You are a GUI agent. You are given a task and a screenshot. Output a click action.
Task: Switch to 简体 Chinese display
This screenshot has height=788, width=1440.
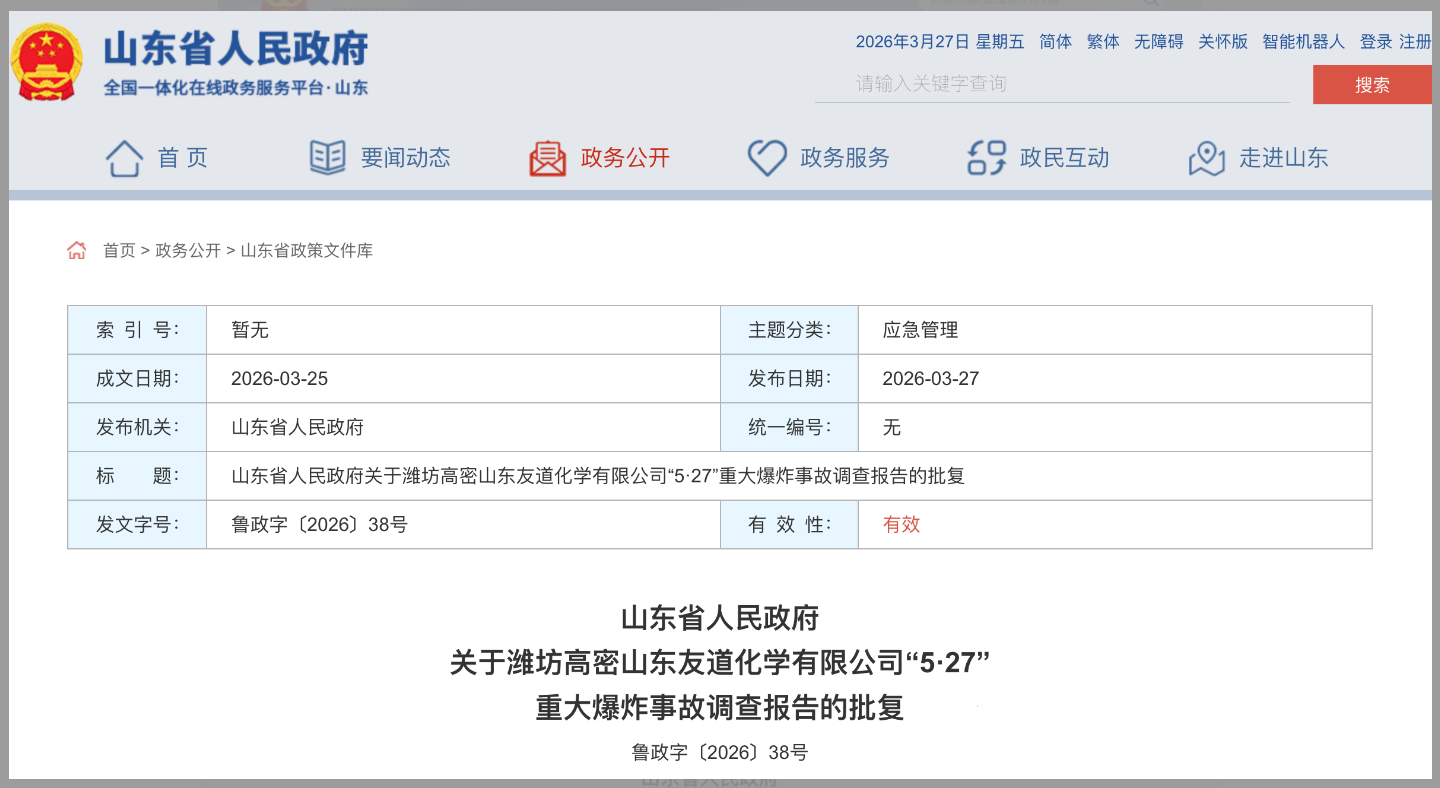click(1055, 42)
